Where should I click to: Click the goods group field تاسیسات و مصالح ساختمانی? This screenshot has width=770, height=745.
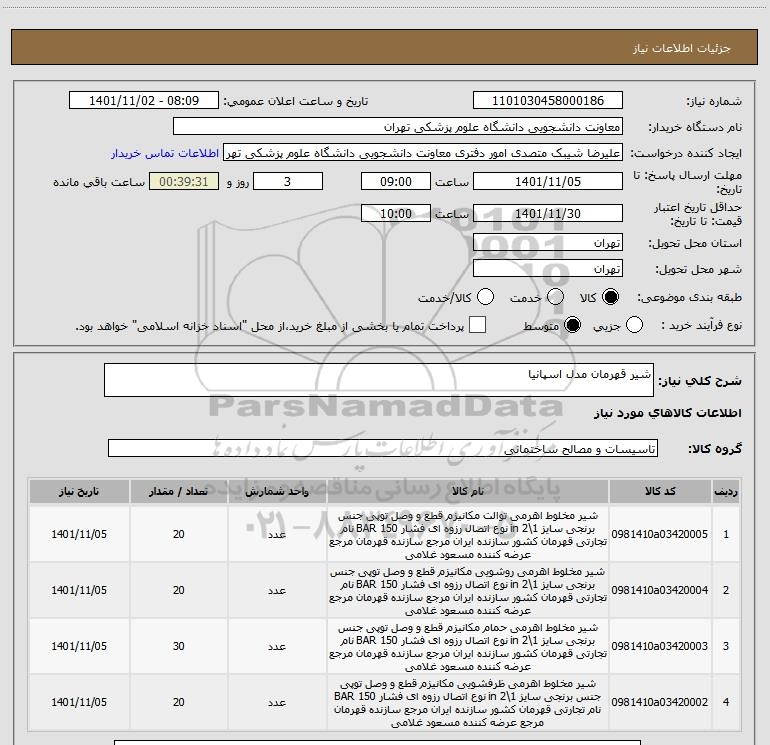click(x=383, y=448)
